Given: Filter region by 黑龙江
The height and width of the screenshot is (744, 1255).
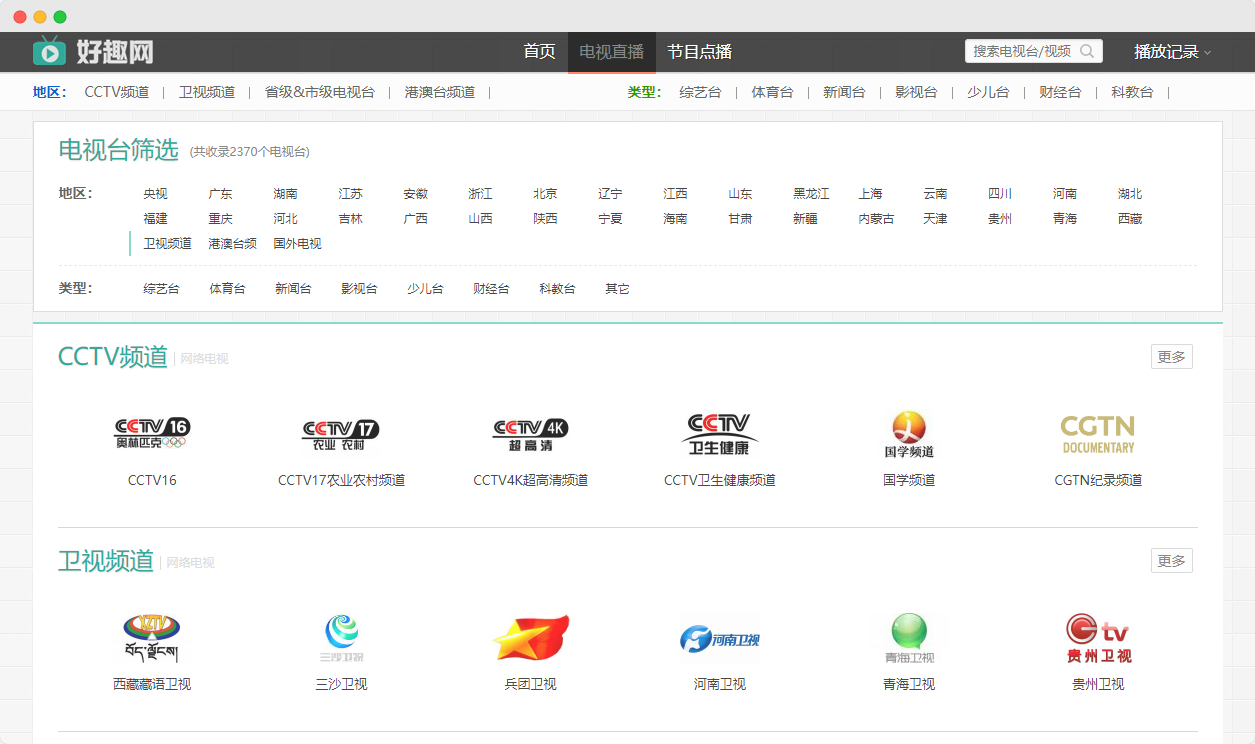Looking at the screenshot, I should pyautogui.click(x=811, y=194).
